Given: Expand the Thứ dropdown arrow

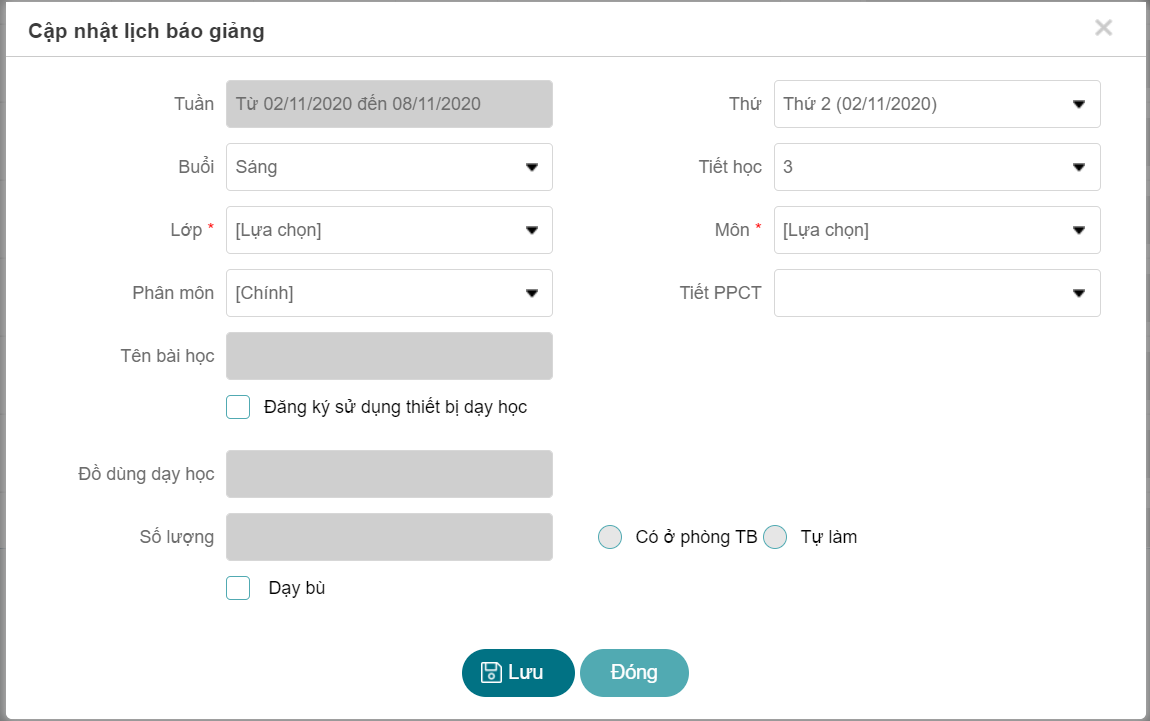Looking at the screenshot, I should (x=1079, y=104).
